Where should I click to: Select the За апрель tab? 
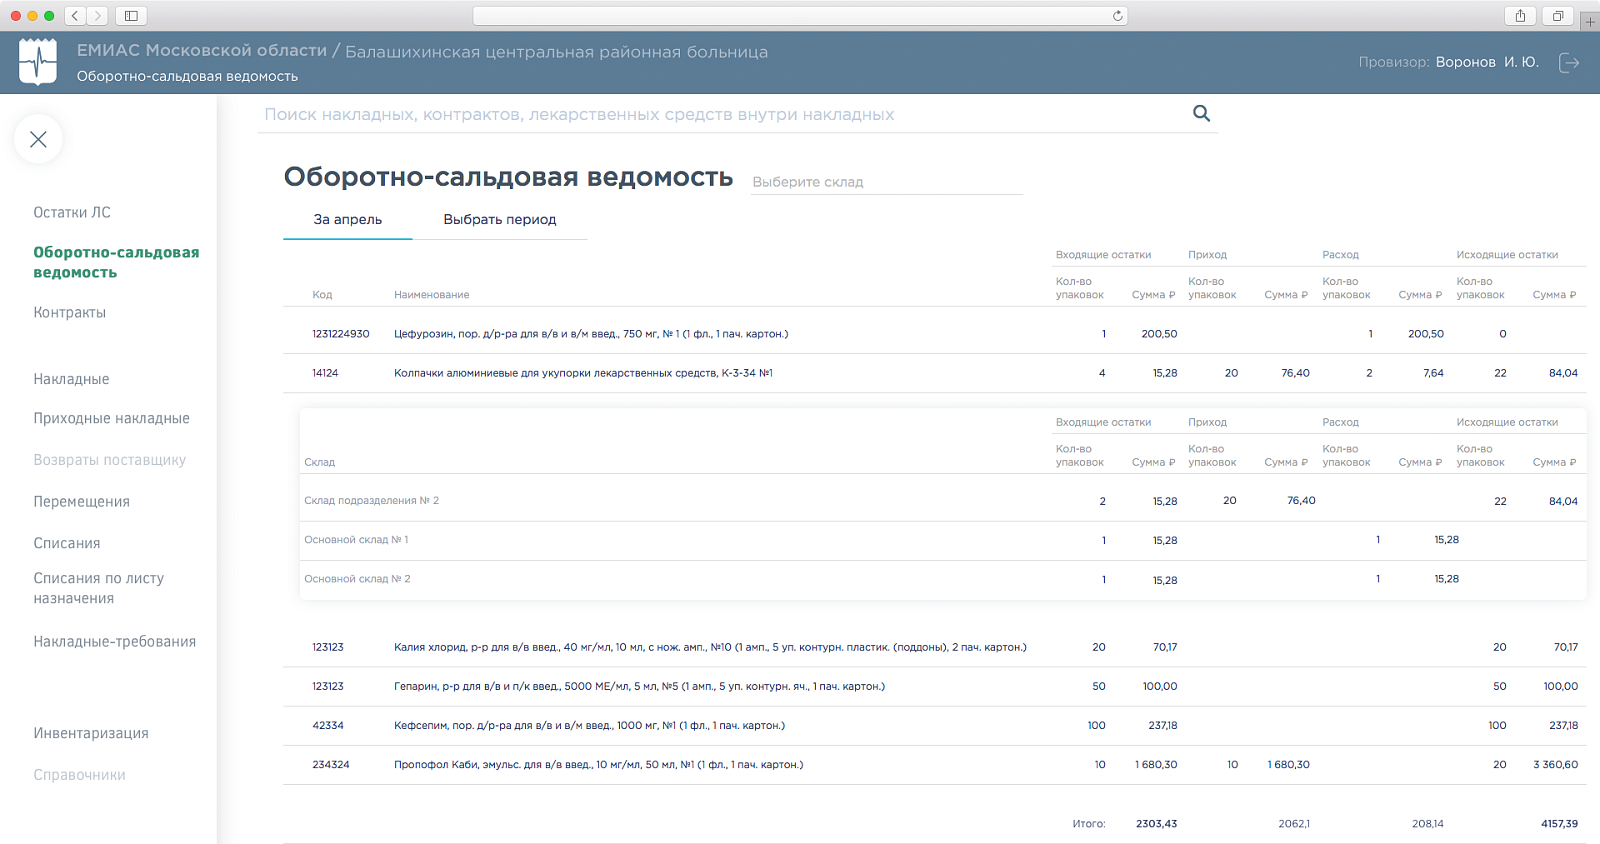pos(347,220)
